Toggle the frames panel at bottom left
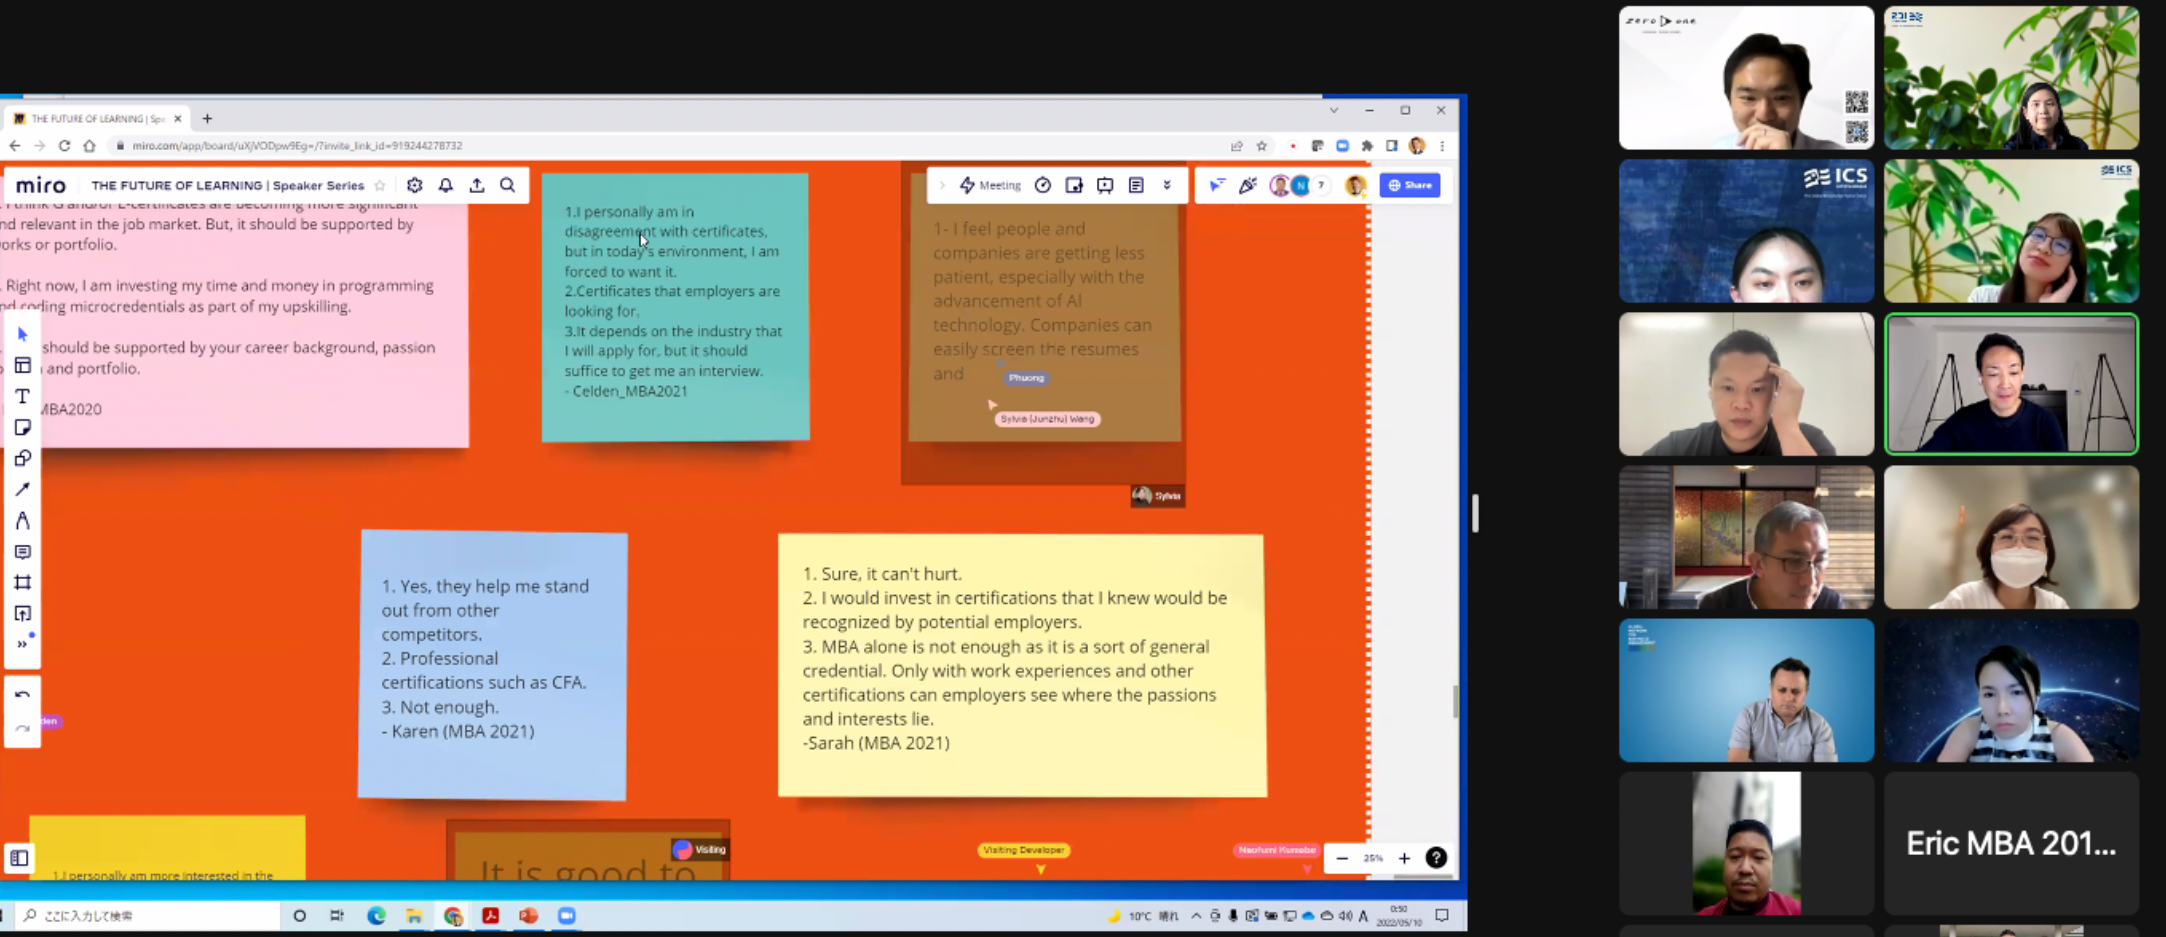 point(19,858)
